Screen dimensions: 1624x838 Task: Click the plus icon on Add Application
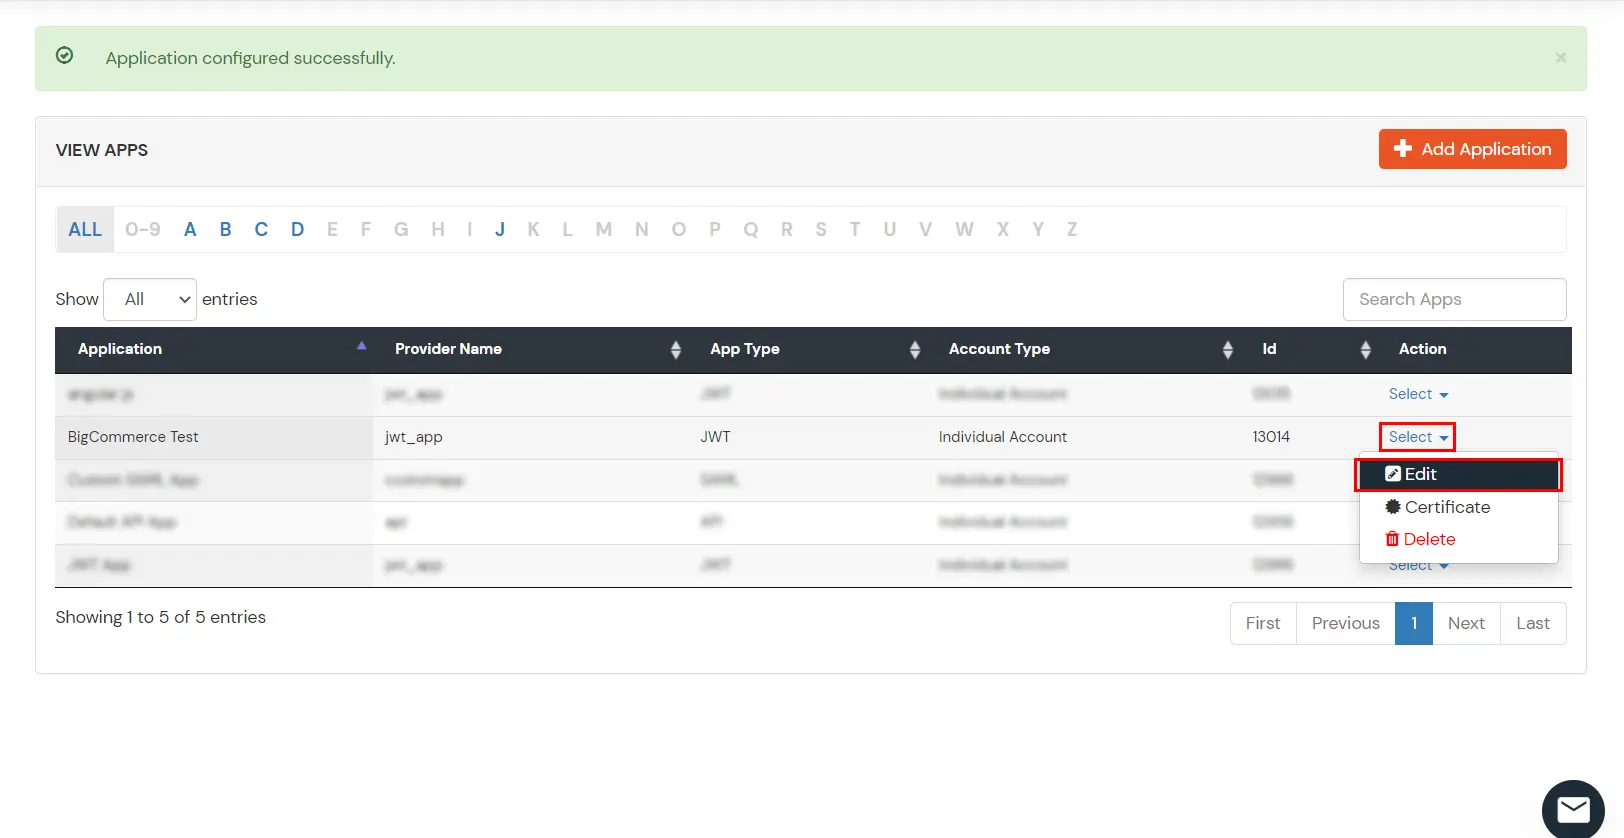click(x=1403, y=148)
